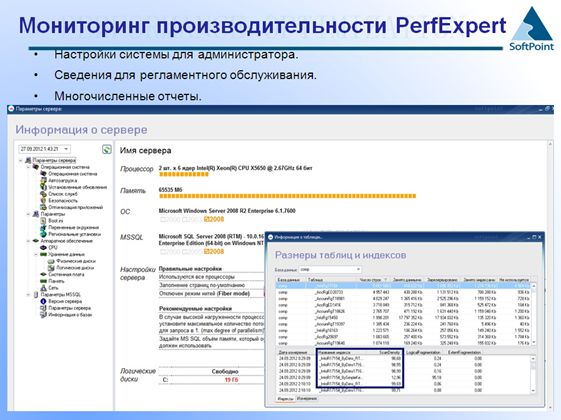Sort by the ScanDensity column header
561x420 pixels.
[390, 352]
